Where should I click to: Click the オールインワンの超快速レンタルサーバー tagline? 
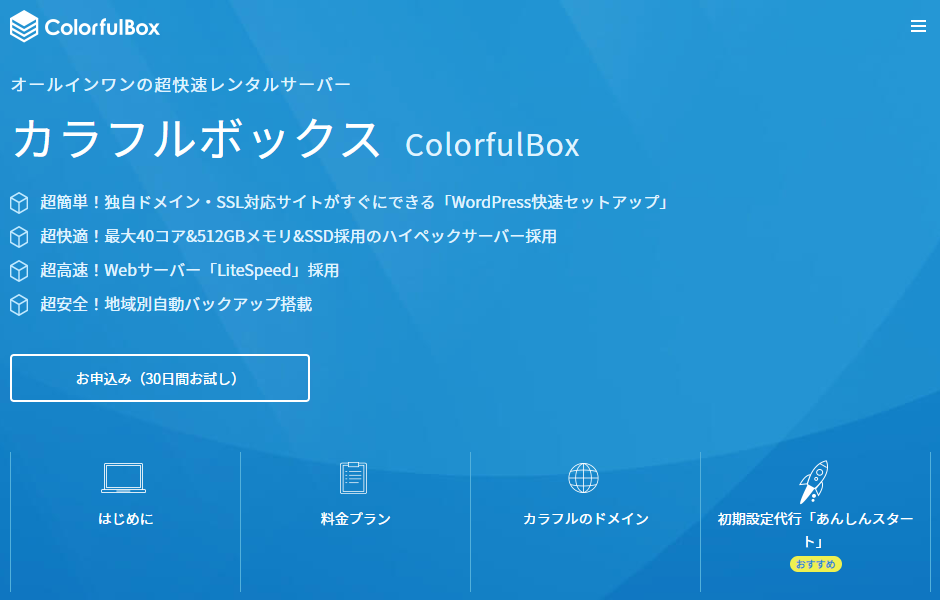click(180, 85)
